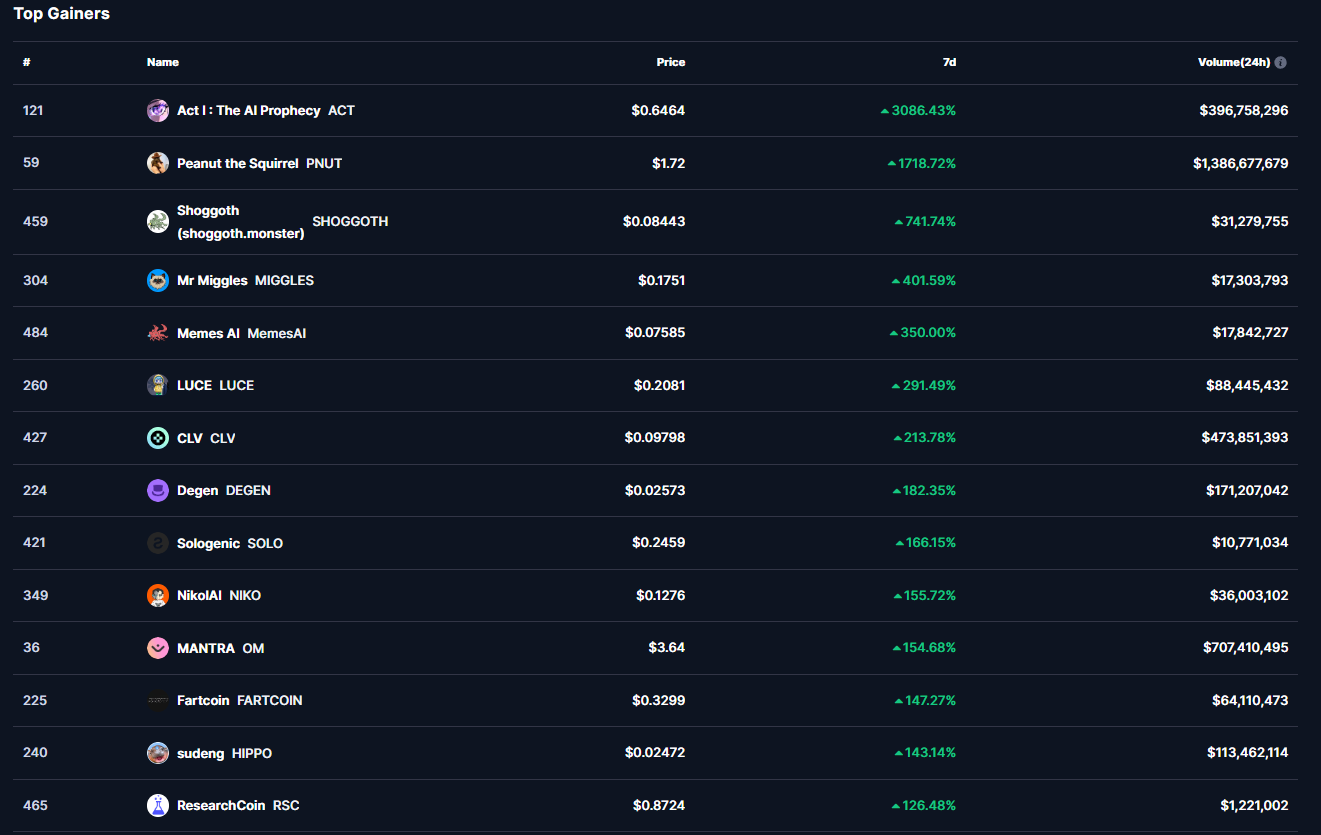Click the CLV coin logo
This screenshot has width=1321, height=835.
pyautogui.click(x=158, y=438)
